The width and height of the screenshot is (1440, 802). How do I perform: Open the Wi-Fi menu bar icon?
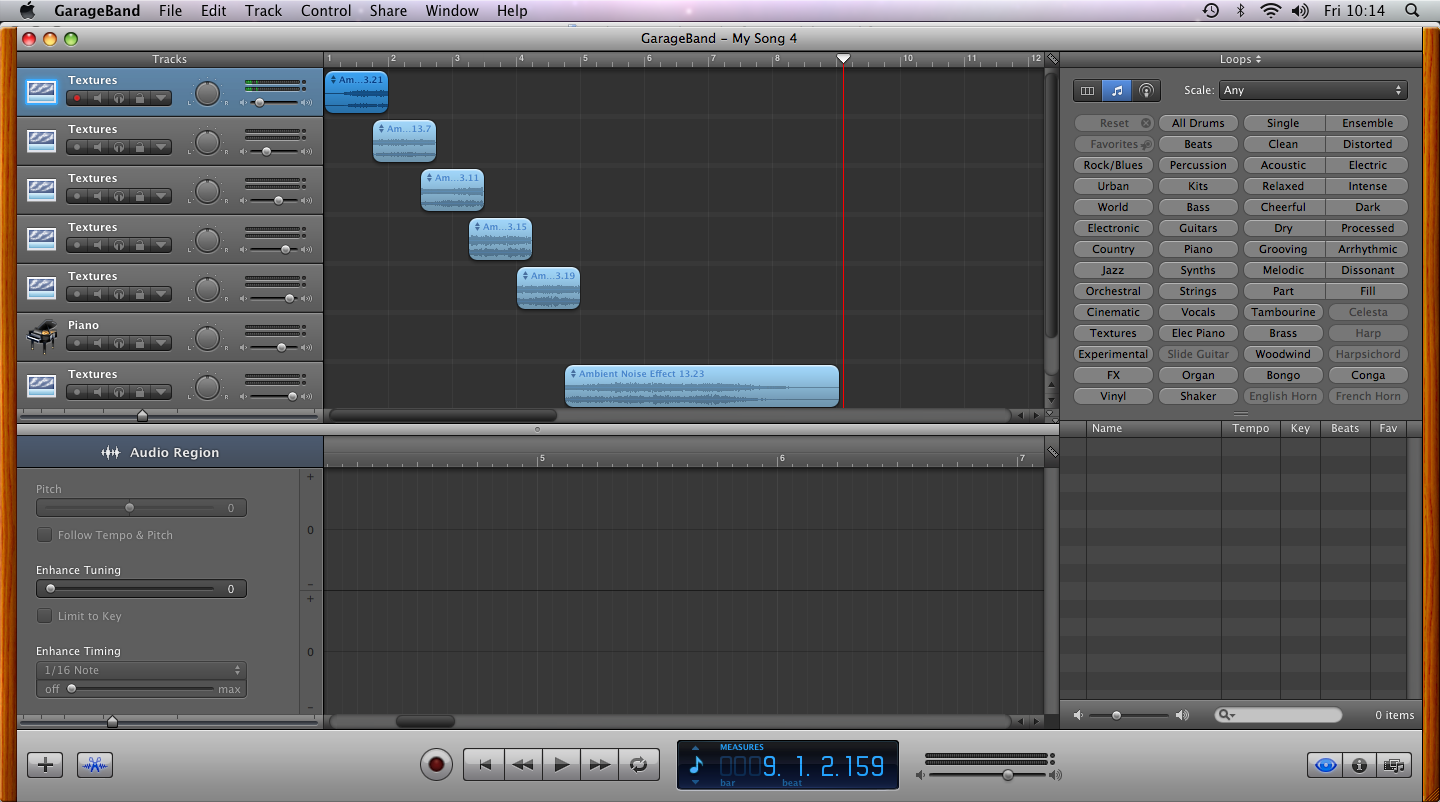click(1270, 11)
